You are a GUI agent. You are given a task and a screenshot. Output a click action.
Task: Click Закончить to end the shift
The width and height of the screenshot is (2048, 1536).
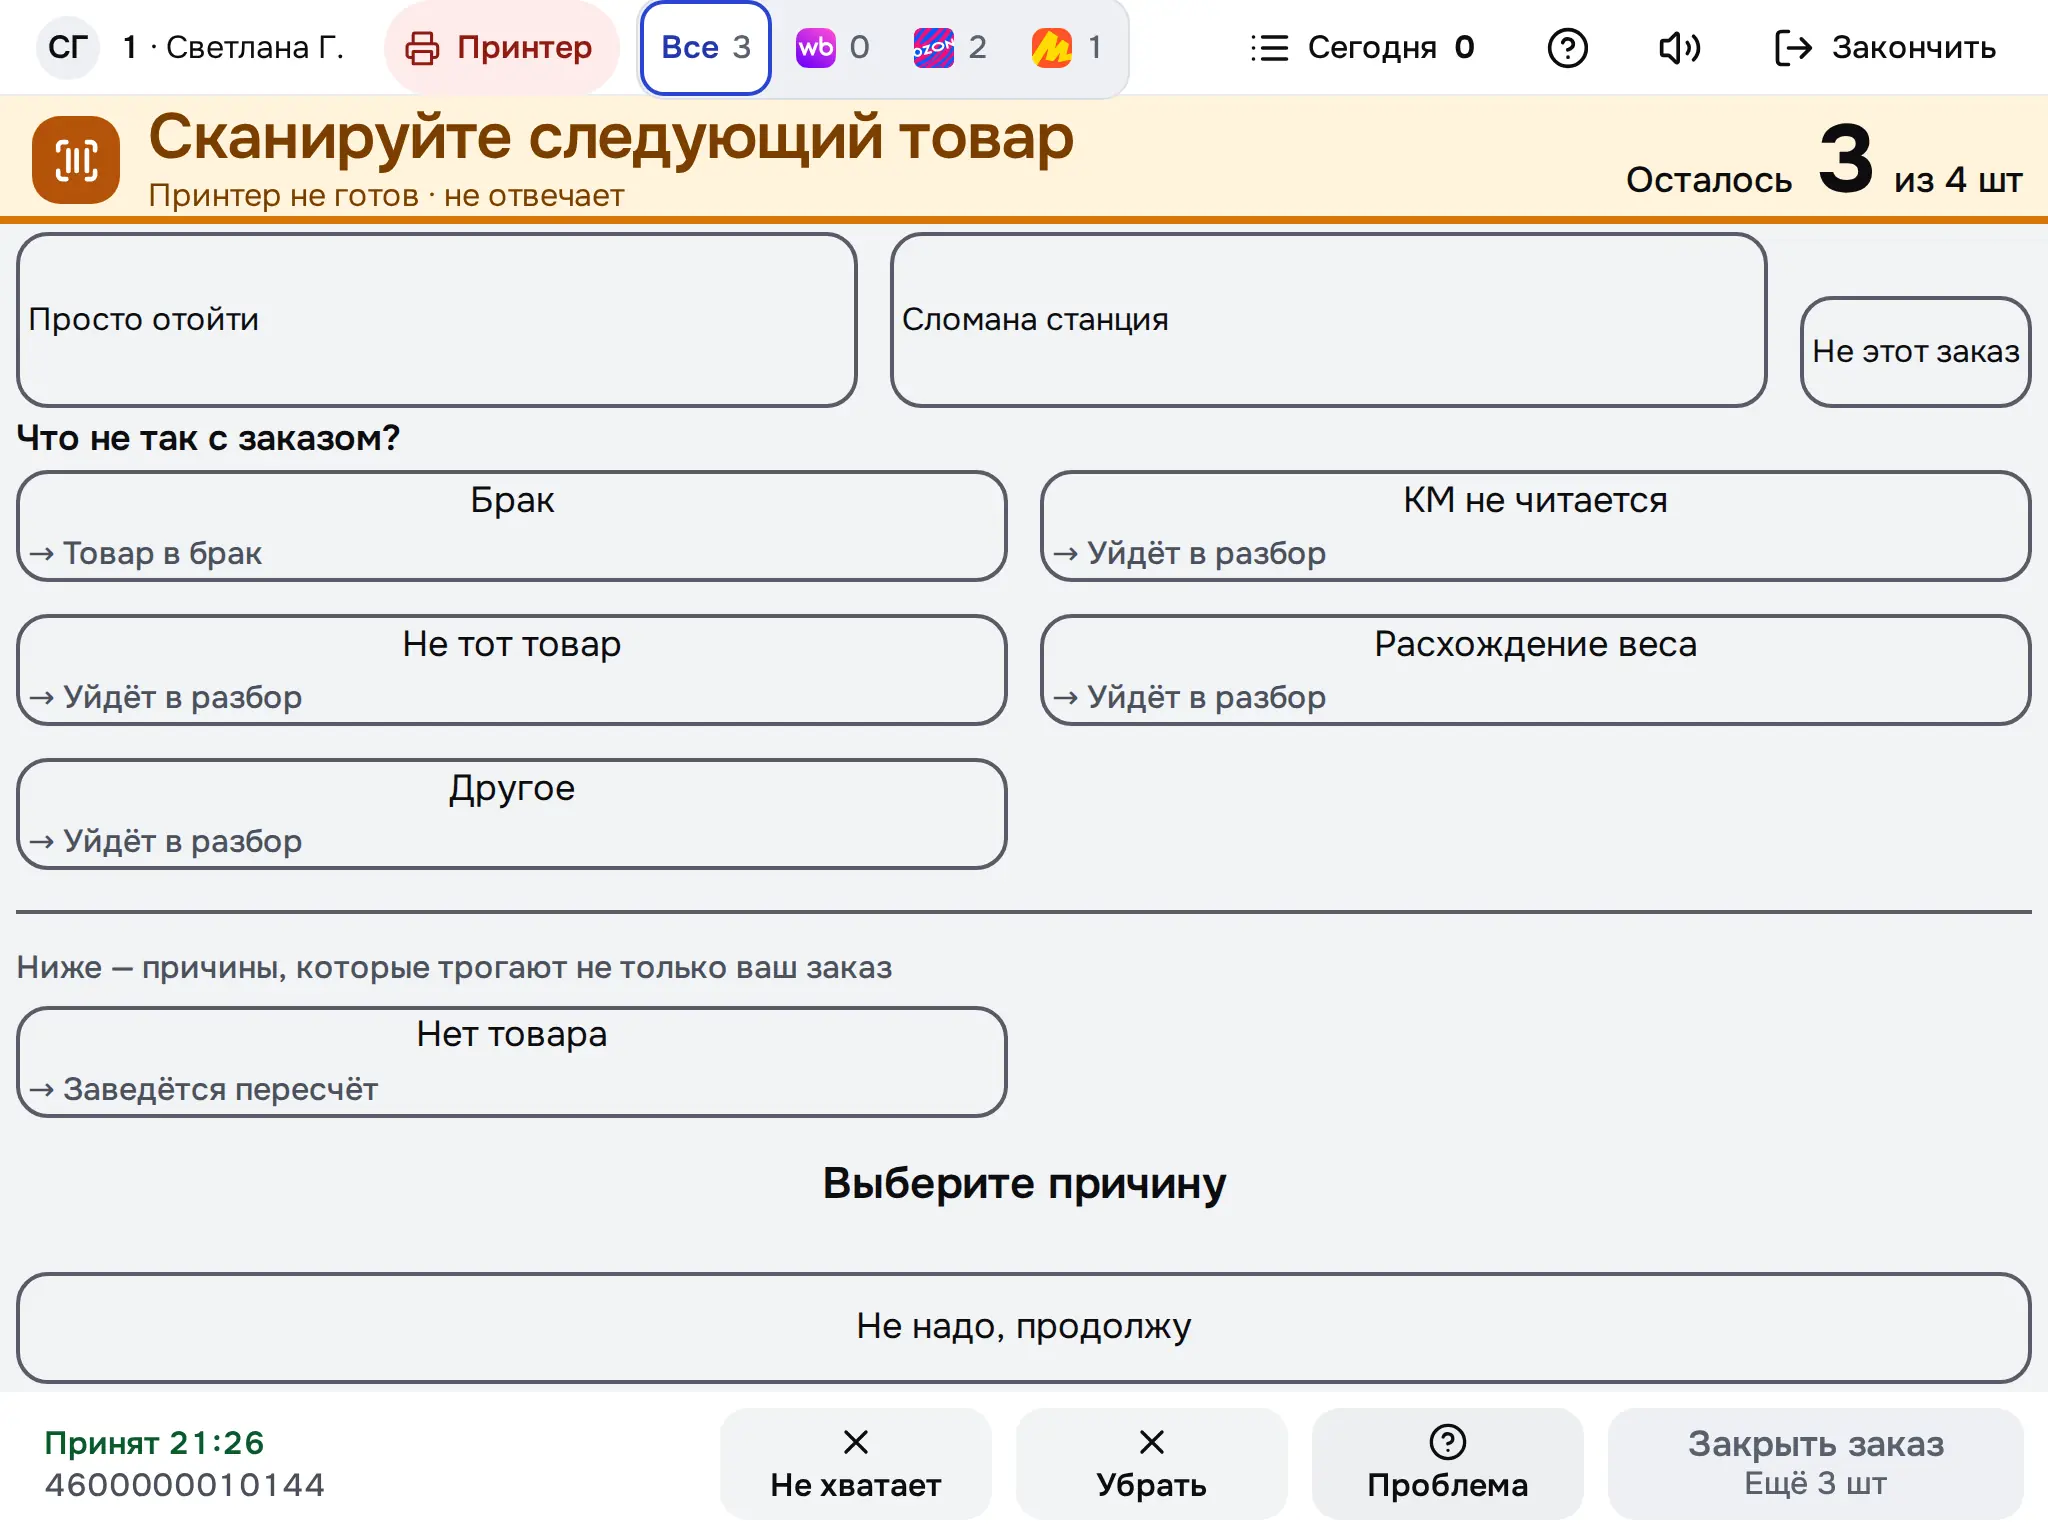pos(1885,47)
